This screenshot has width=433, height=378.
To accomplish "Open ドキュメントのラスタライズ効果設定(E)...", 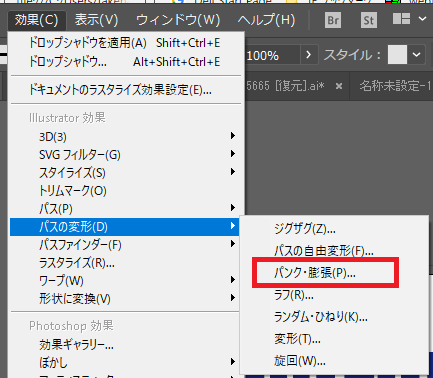I will pos(126,90).
